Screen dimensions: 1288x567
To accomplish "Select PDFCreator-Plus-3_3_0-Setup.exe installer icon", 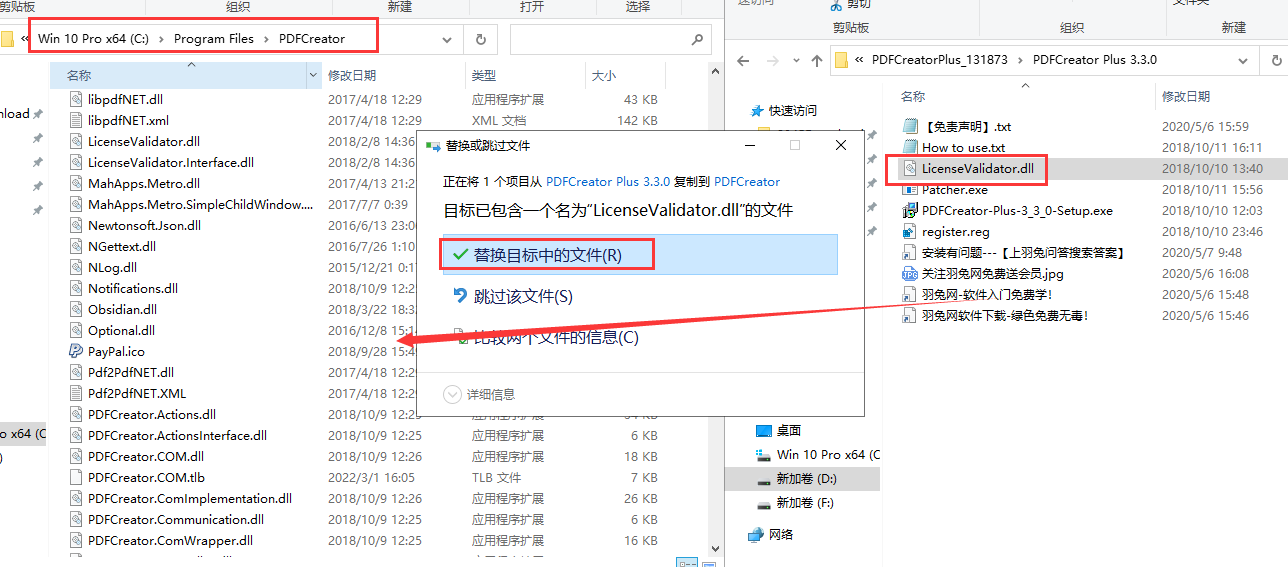I will [x=910, y=211].
